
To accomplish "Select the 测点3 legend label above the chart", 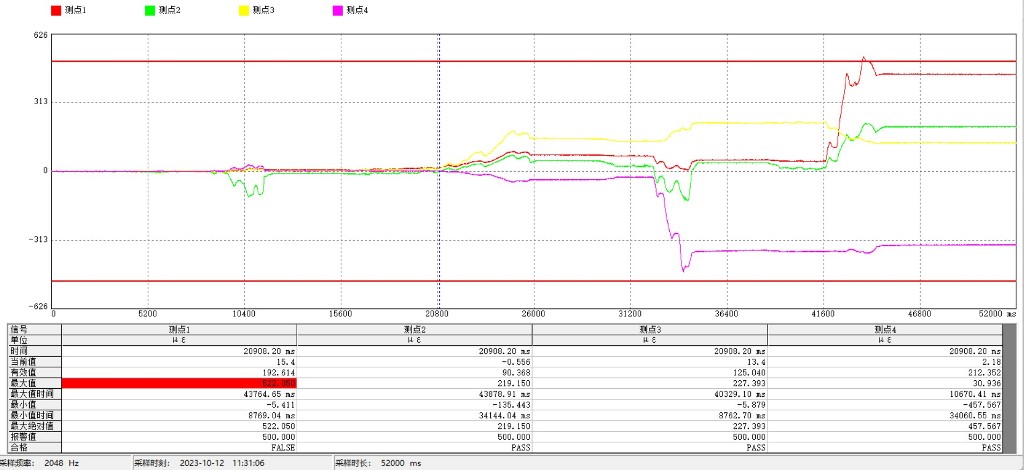I will pos(262,10).
